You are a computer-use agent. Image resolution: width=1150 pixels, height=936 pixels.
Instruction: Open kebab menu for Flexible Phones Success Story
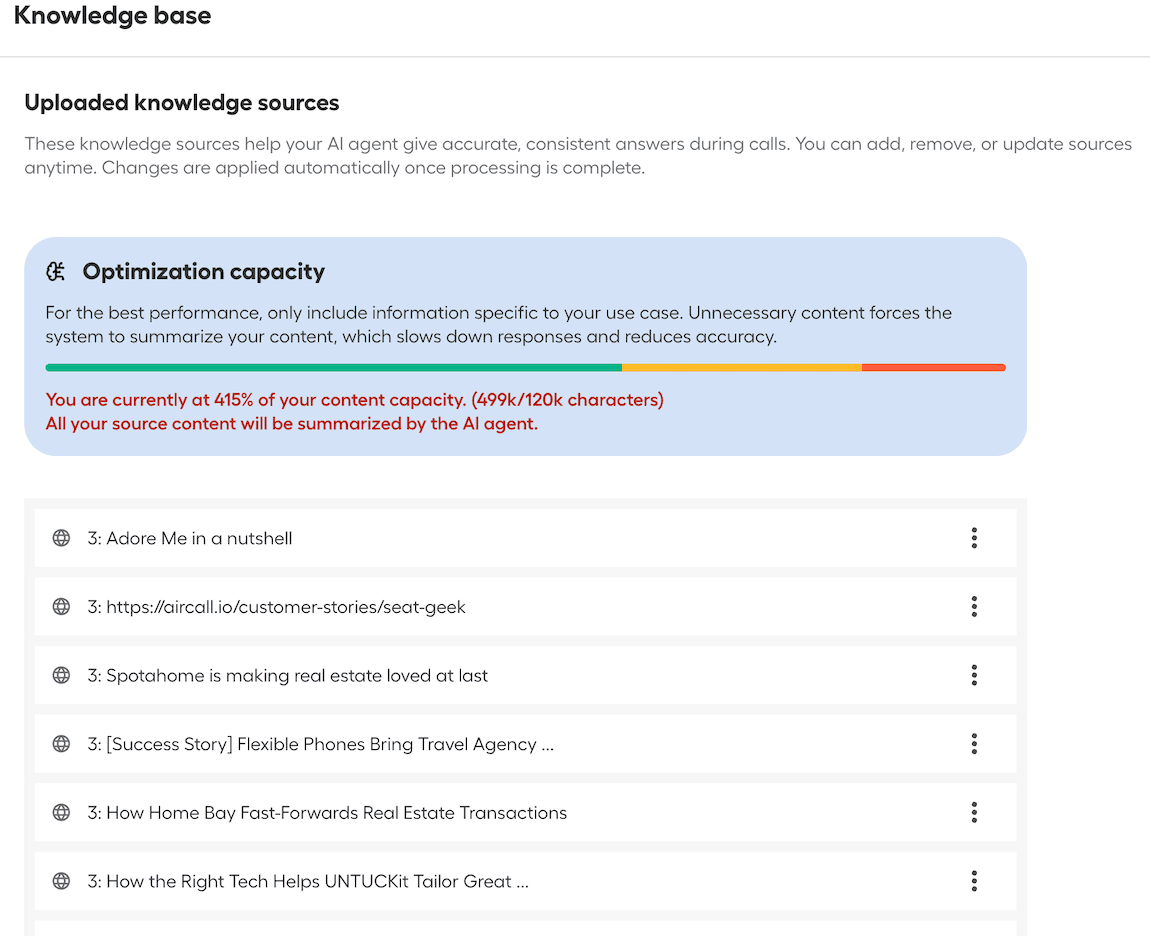point(974,744)
